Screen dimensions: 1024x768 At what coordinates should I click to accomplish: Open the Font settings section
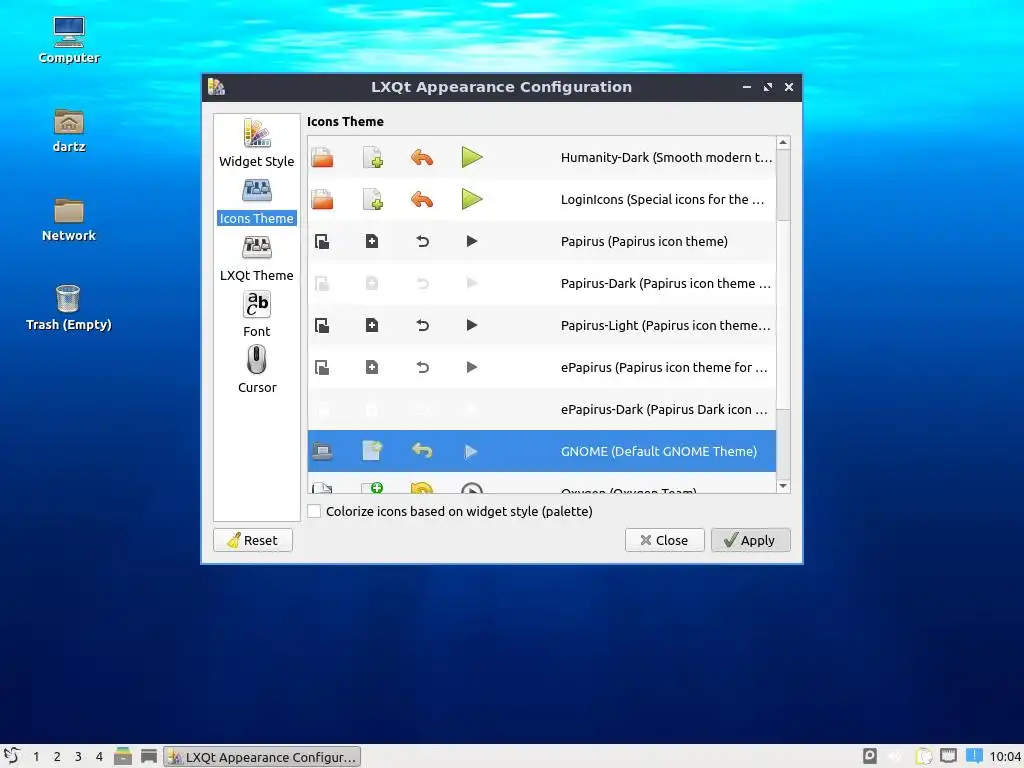coord(257,315)
